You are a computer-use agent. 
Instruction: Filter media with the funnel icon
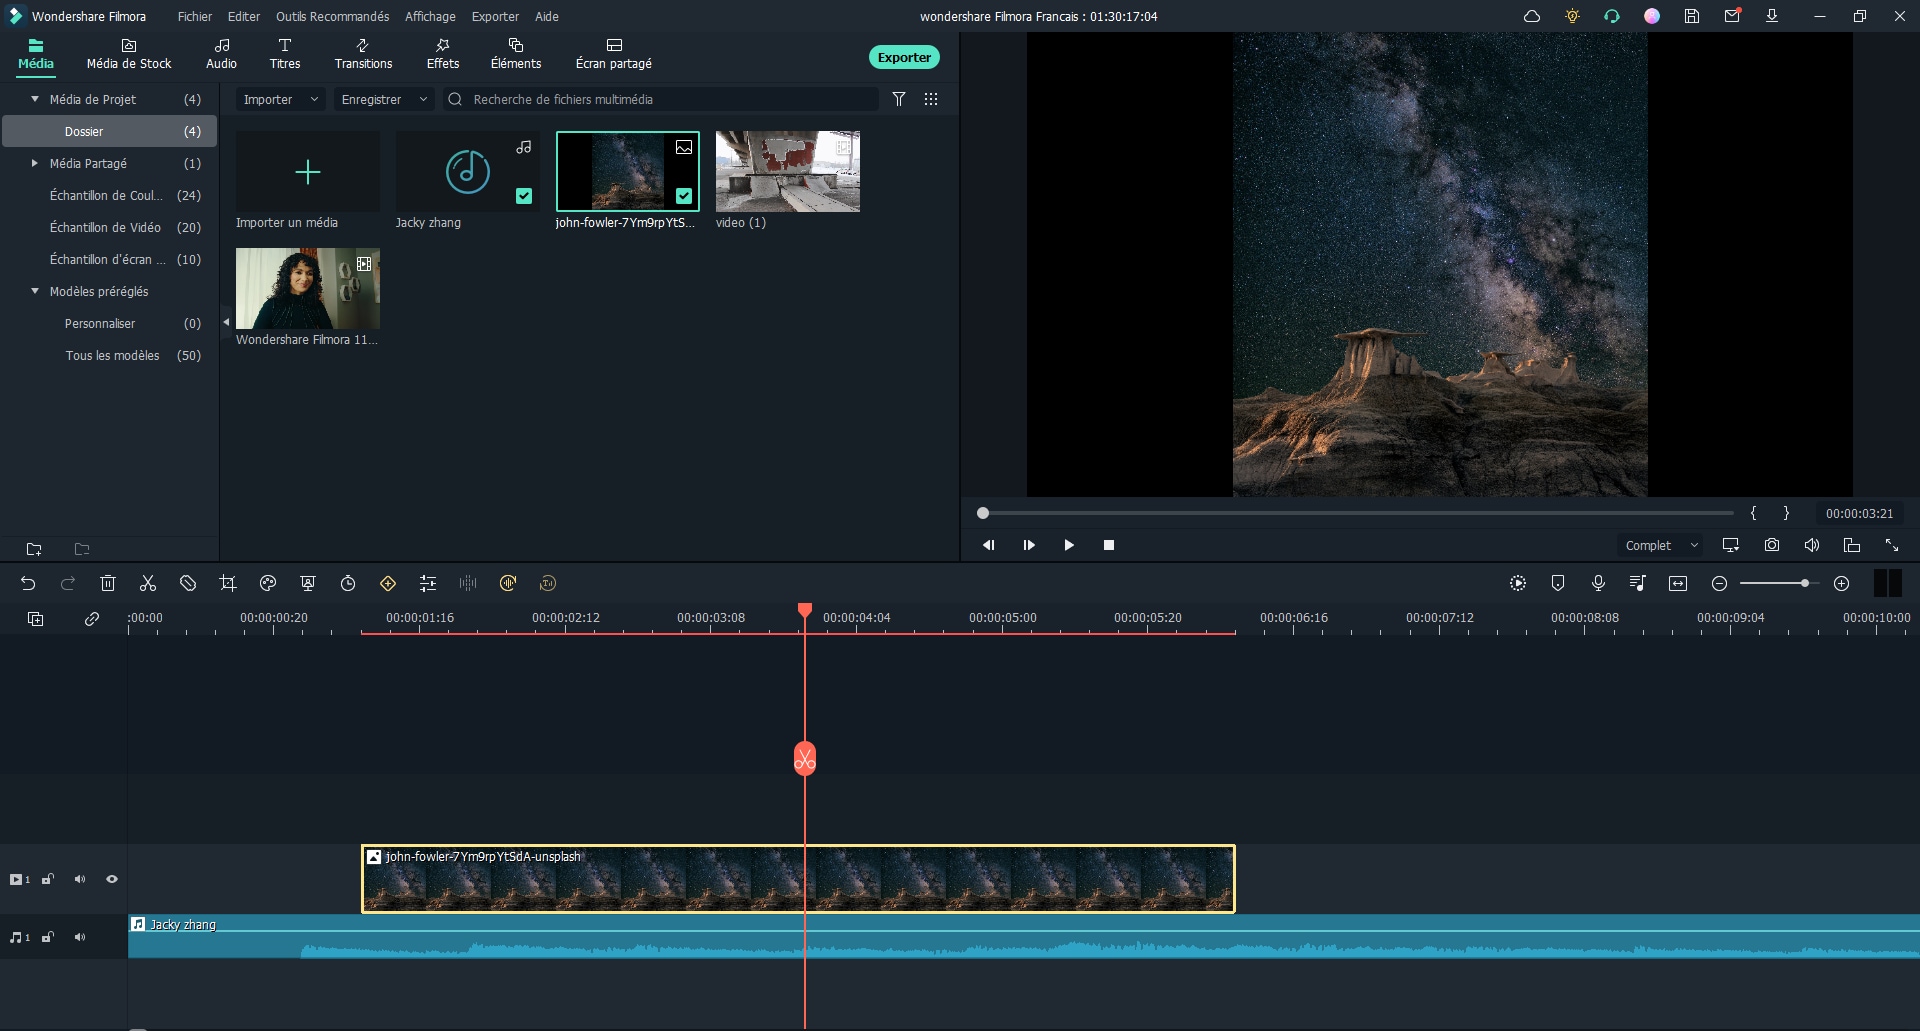[x=899, y=99]
